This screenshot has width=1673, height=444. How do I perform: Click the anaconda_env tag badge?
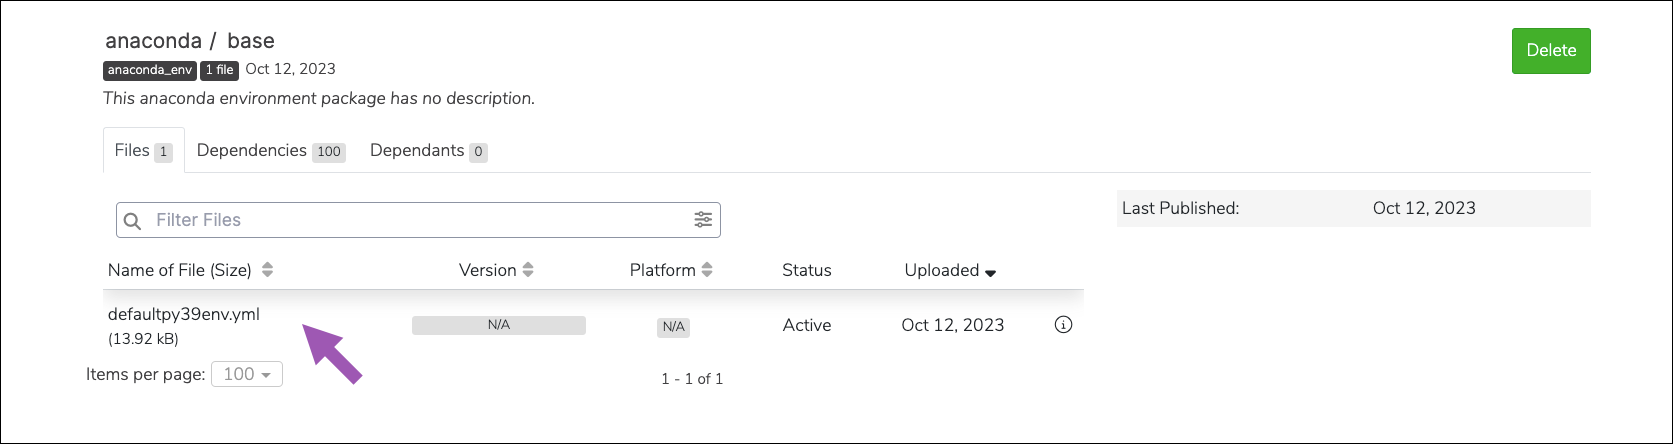pos(149,70)
